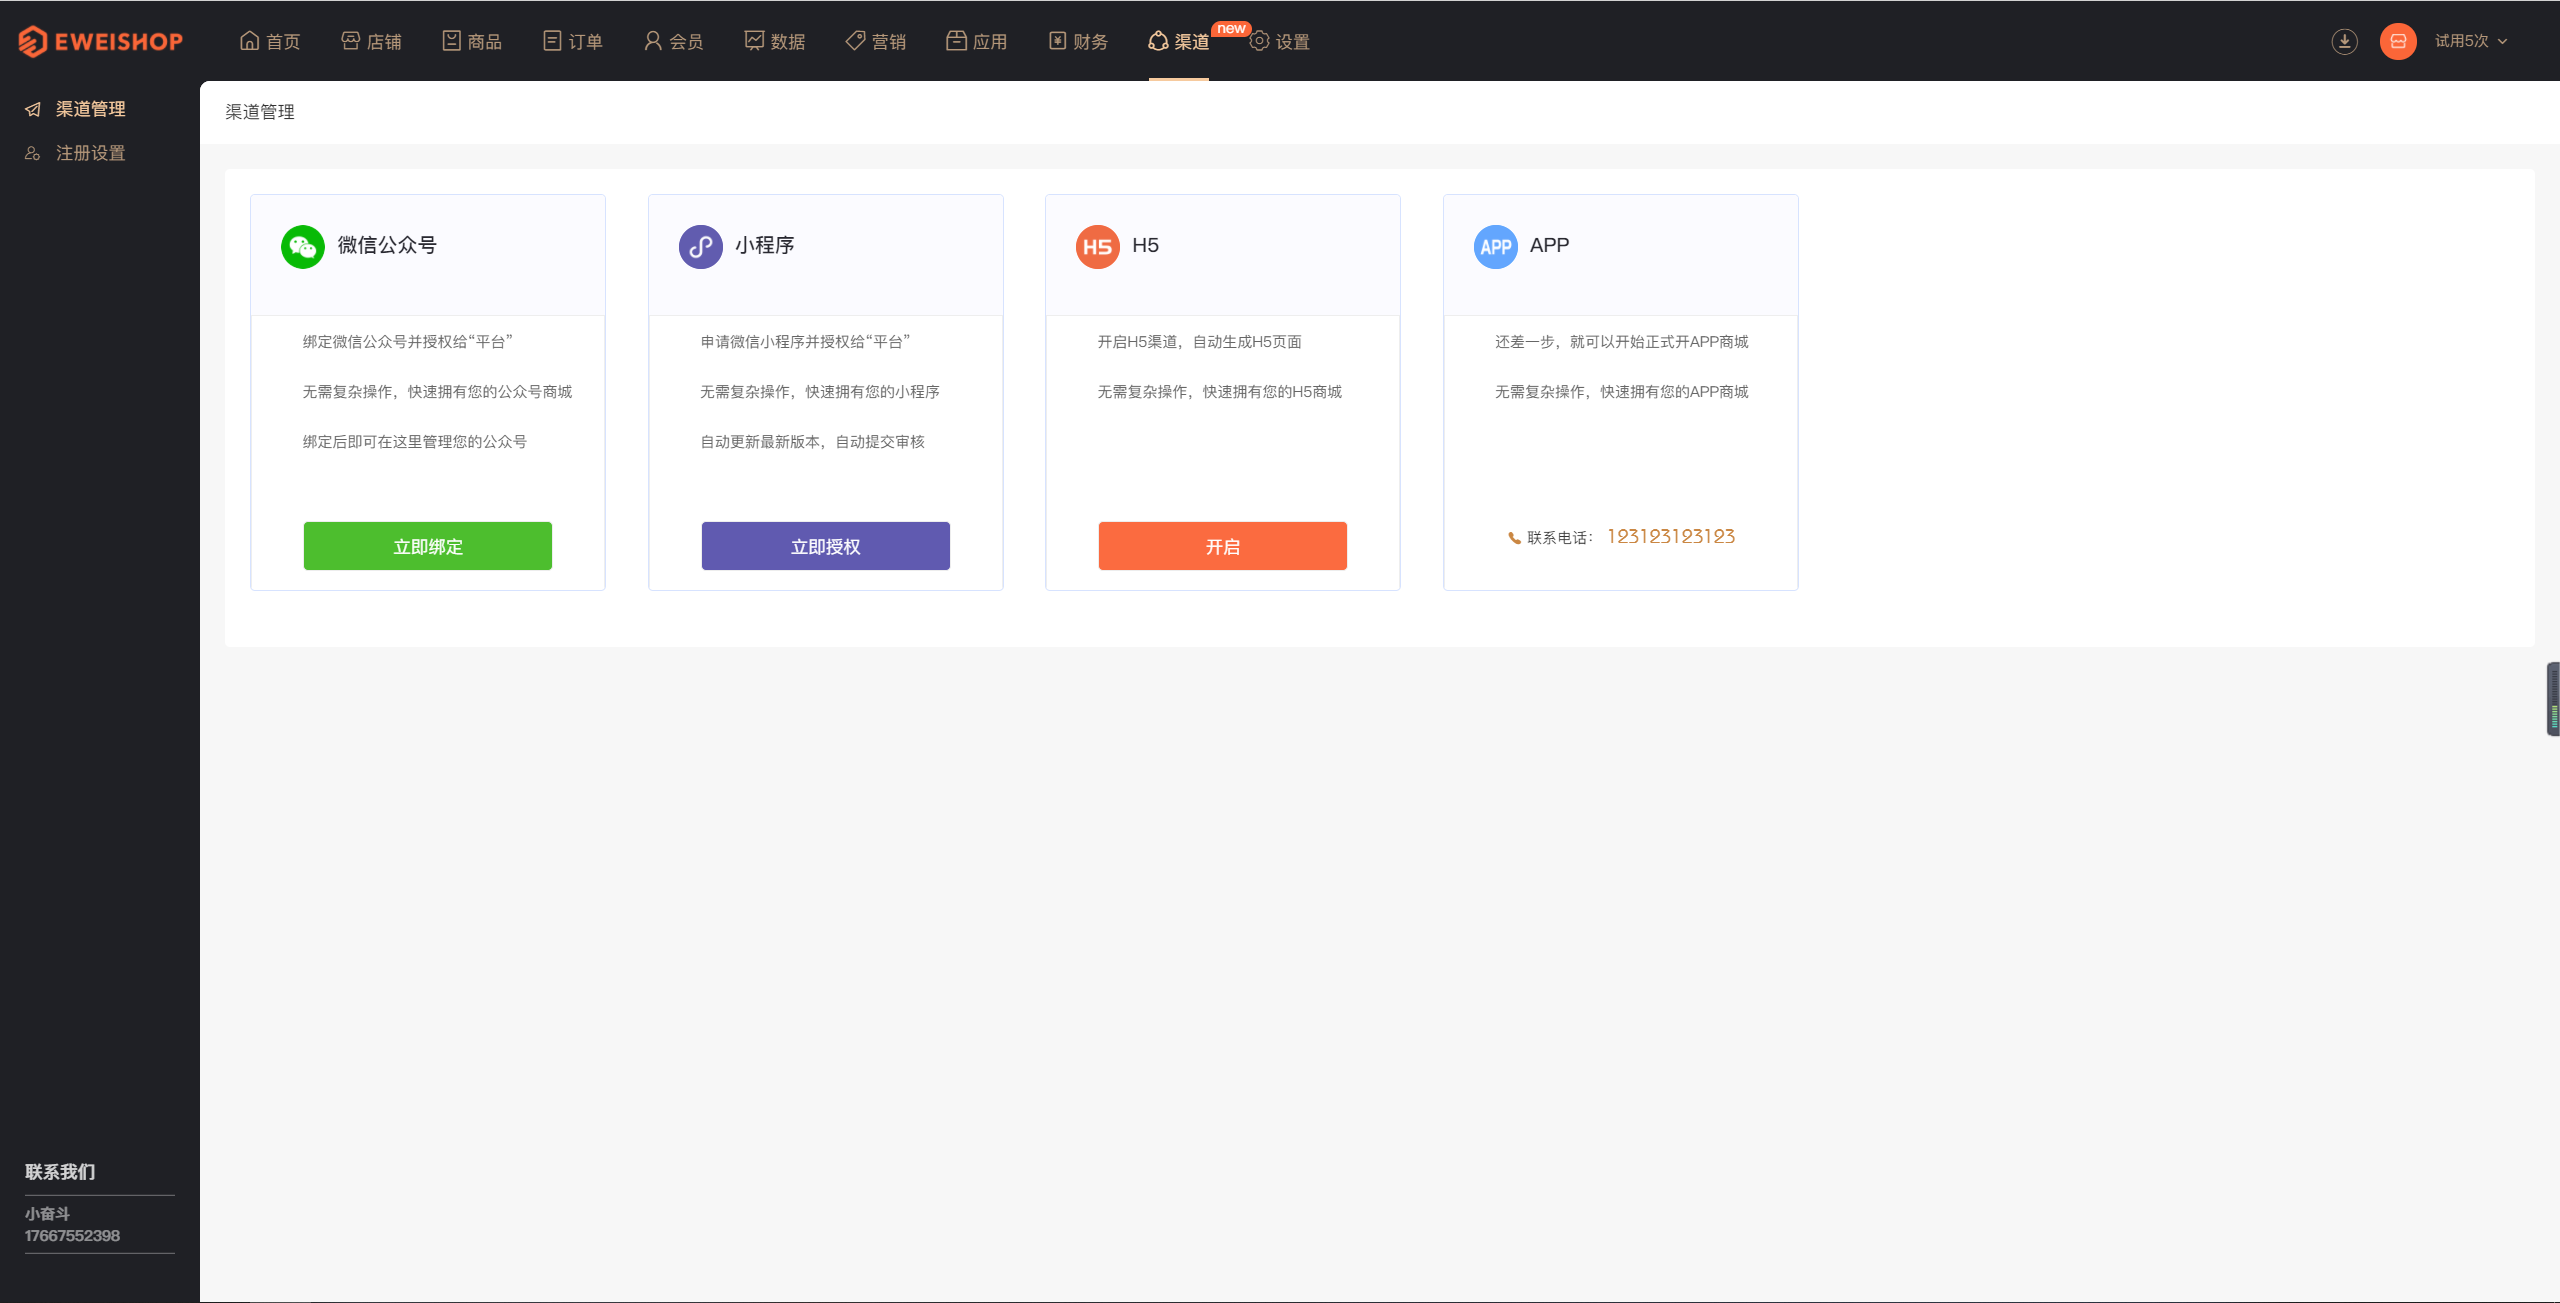Open the 商品 menu
2560x1303 pixels.
(x=472, y=41)
